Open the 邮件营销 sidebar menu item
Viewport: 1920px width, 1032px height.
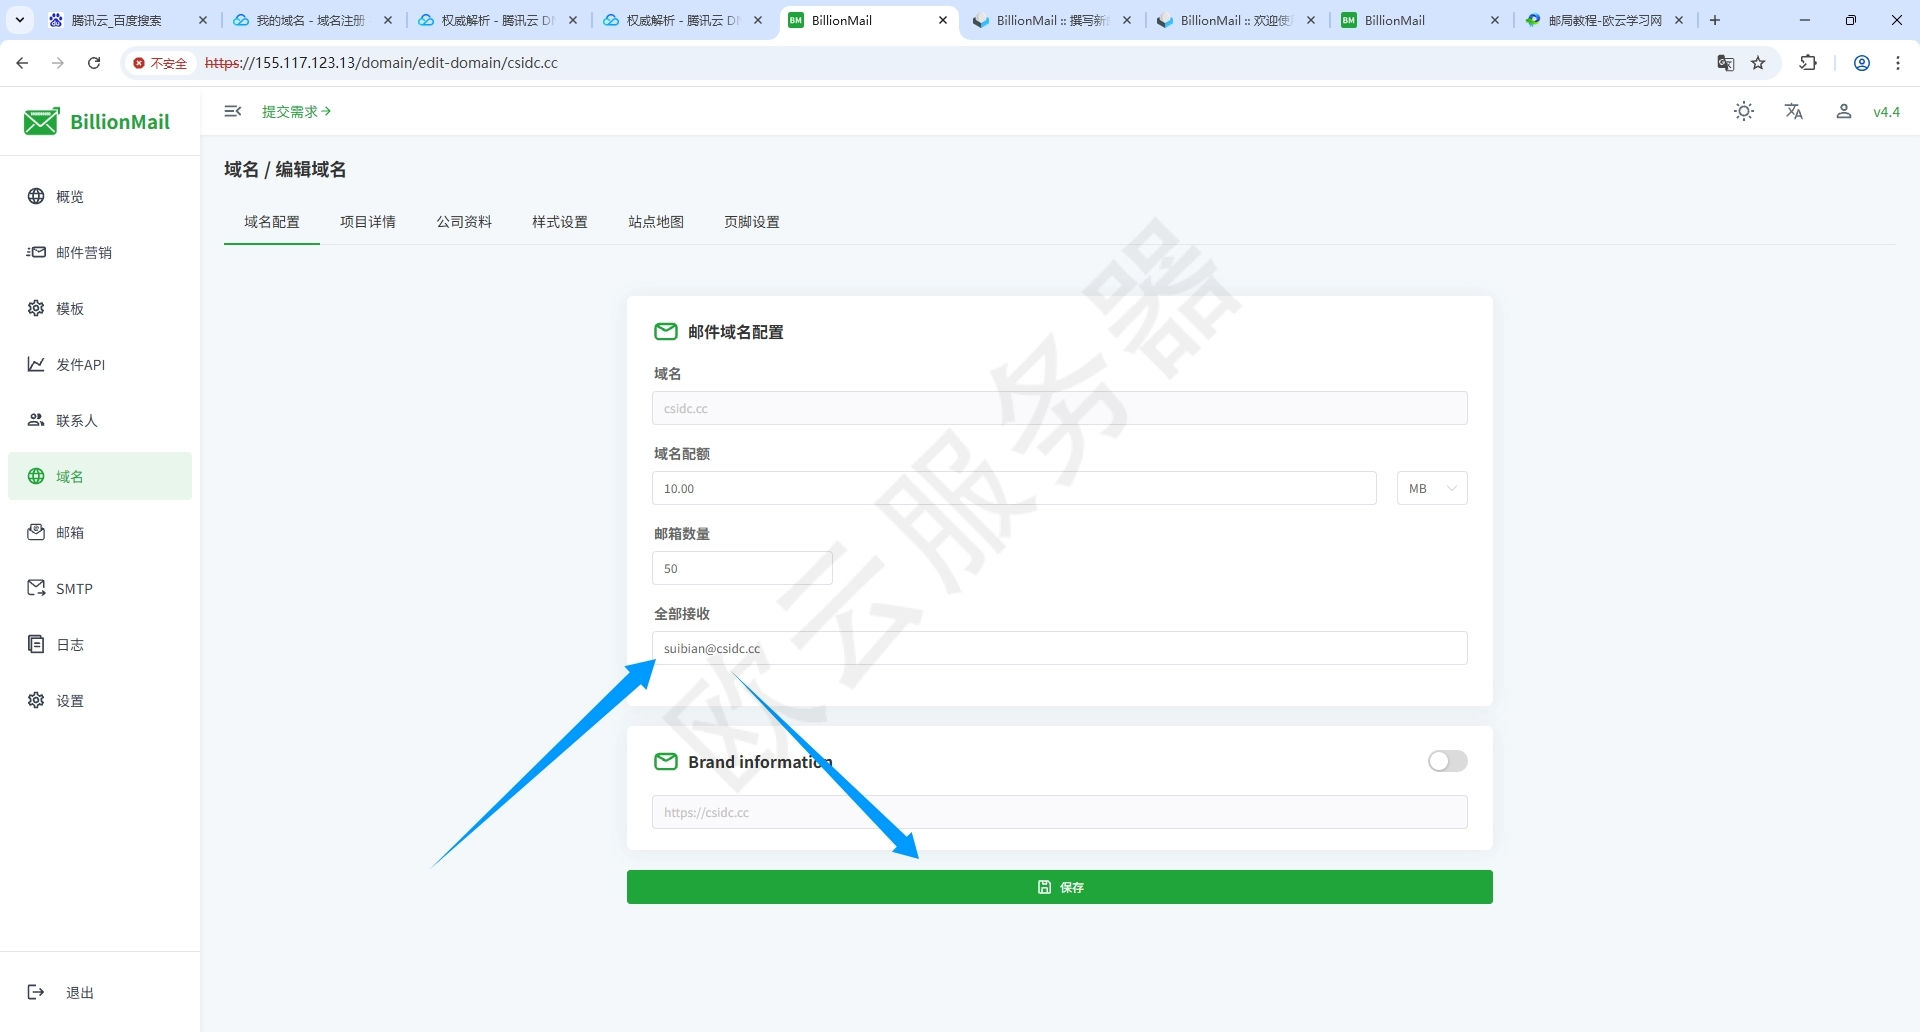point(100,252)
